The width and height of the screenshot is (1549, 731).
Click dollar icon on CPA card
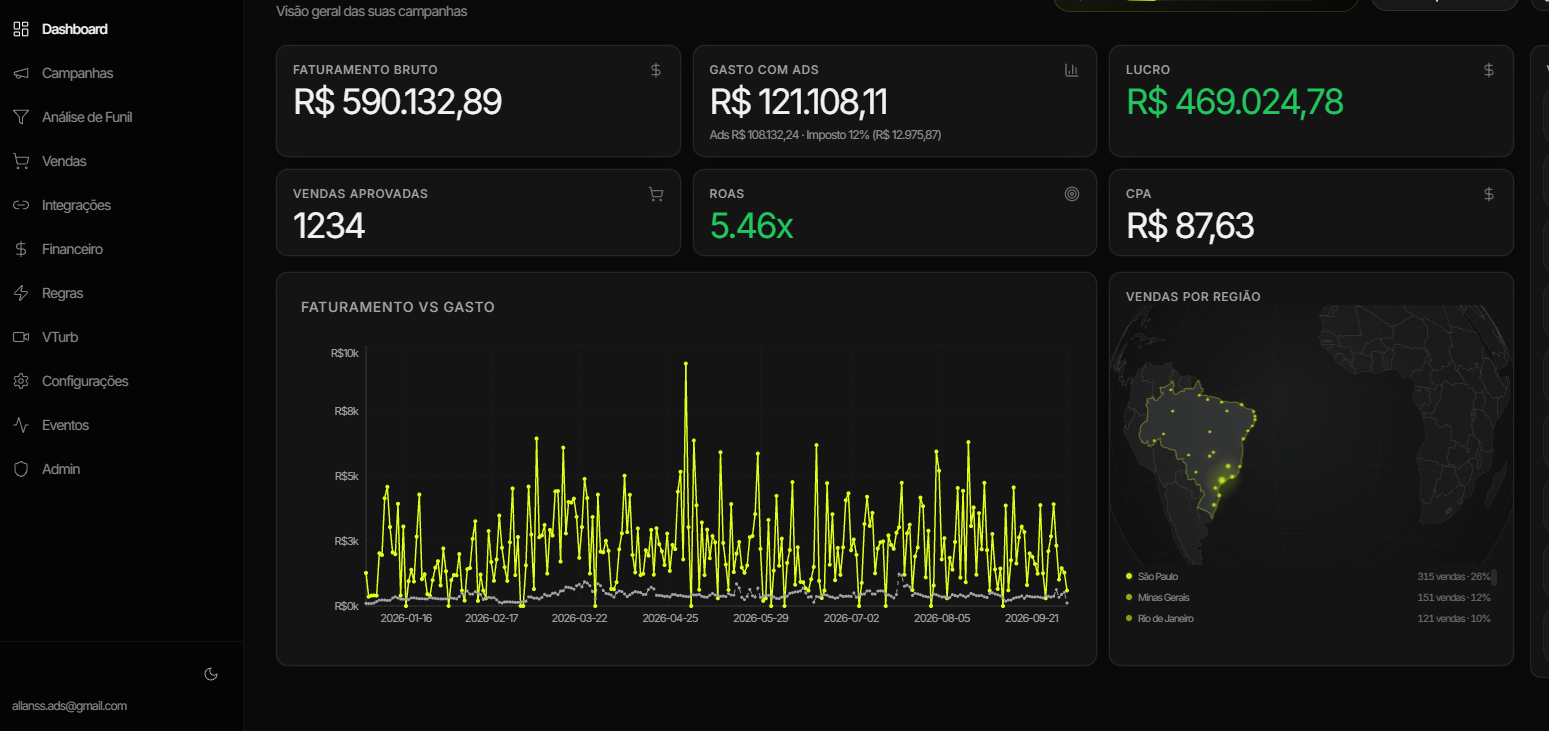(1489, 194)
